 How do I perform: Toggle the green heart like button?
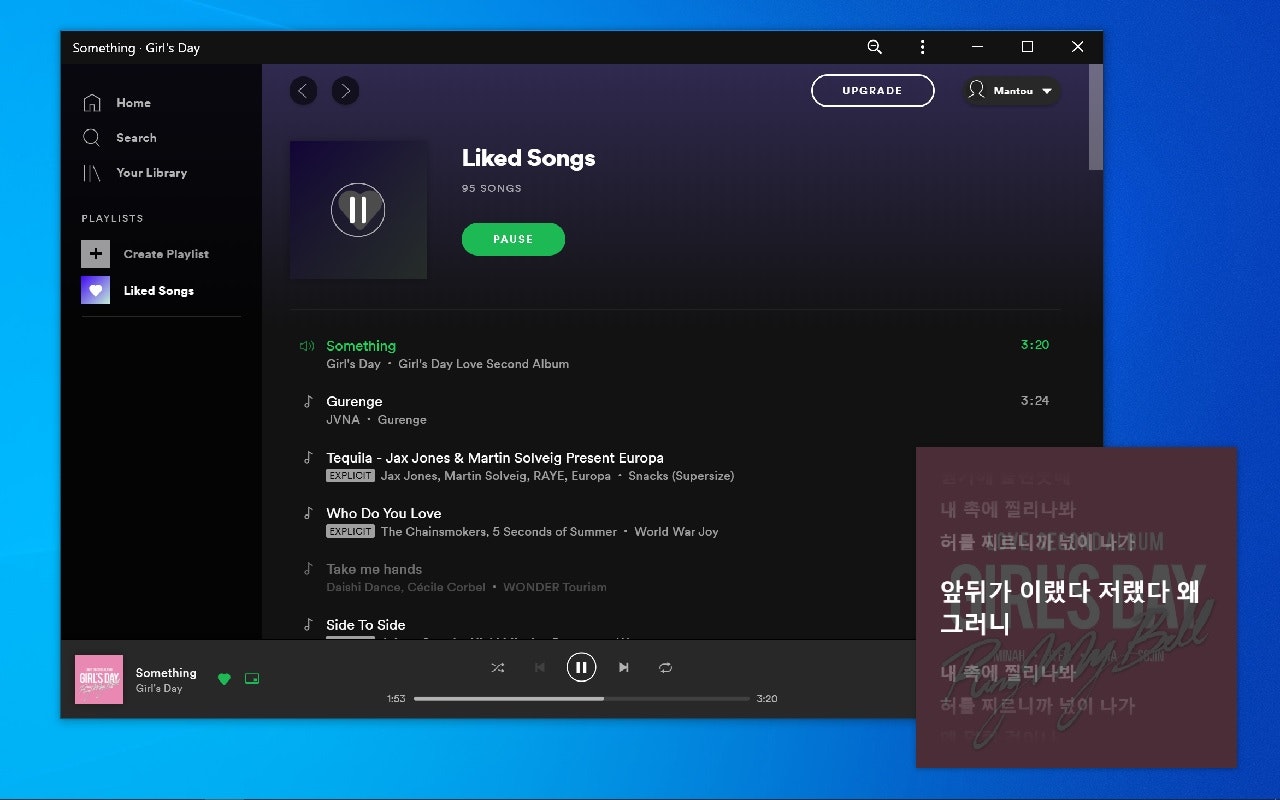point(224,679)
